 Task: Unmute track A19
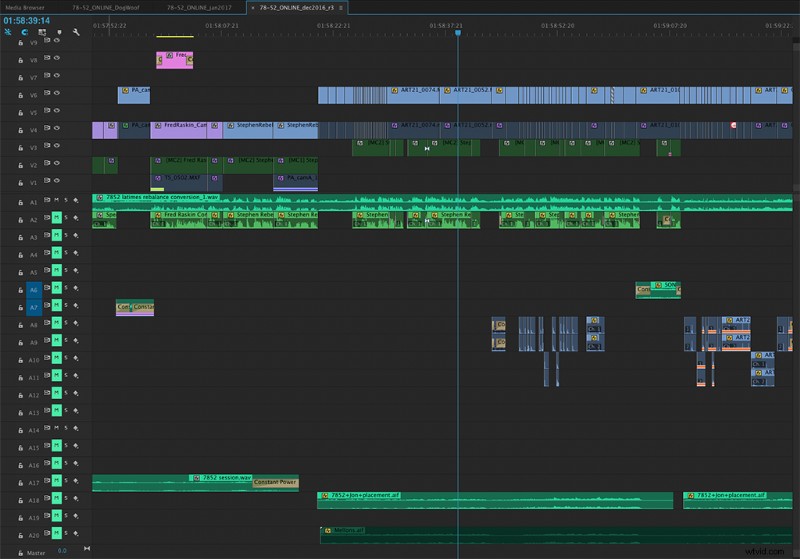click(57, 516)
